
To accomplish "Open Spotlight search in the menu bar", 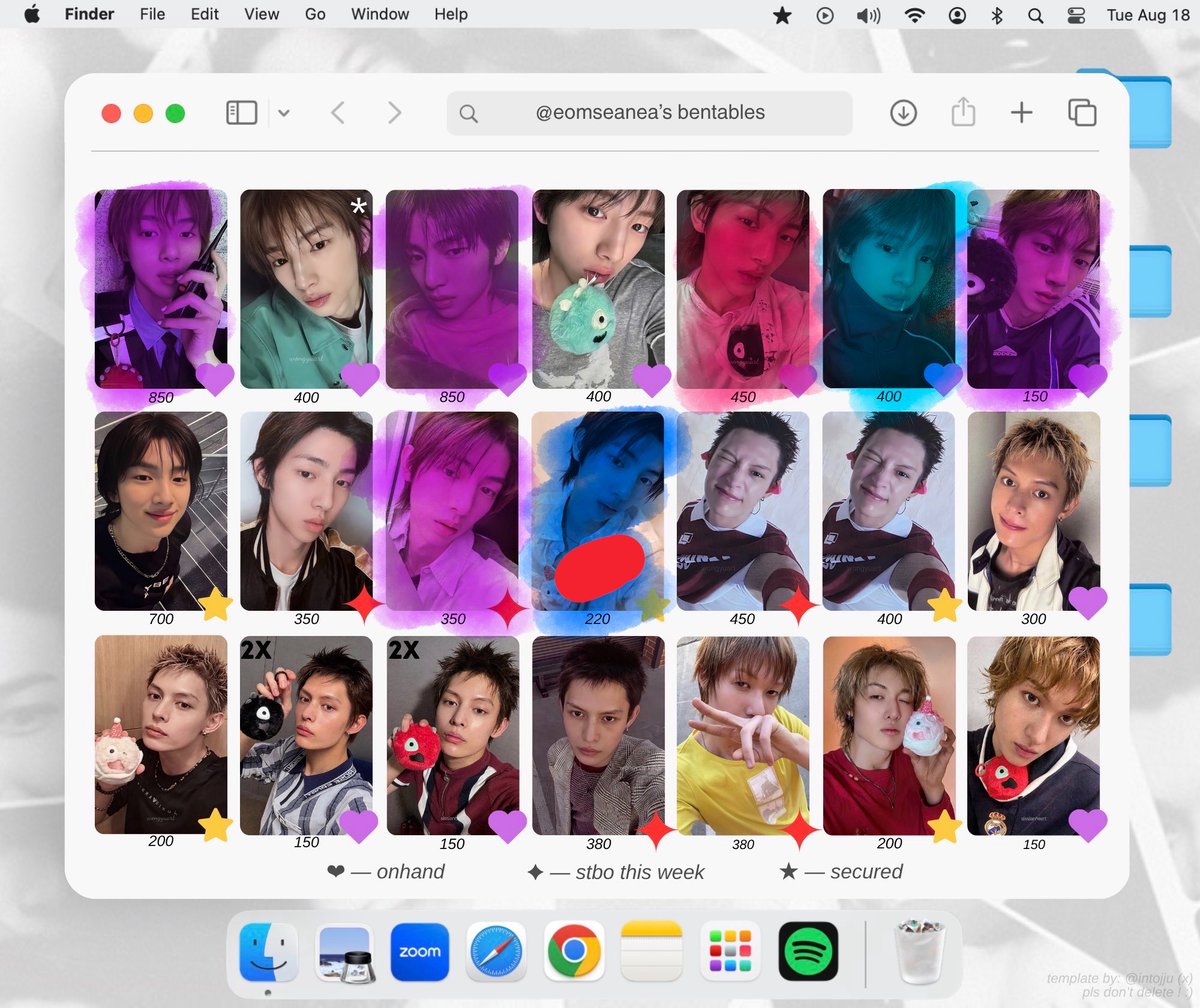I will 1035,15.
